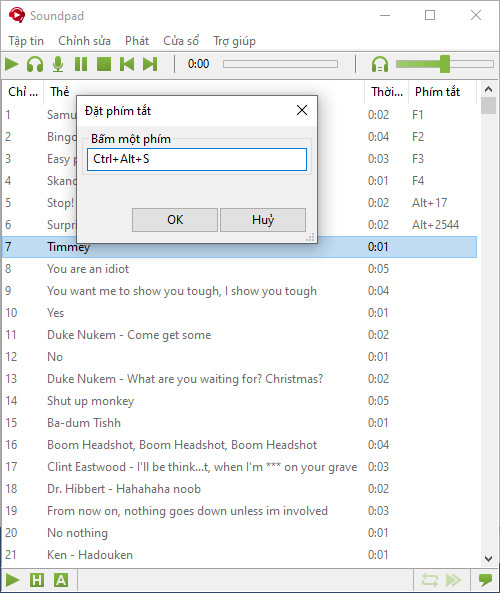Screen dimensions: 500x593
Task: Click the Soundpad app logo icon
Action: click(x=16, y=15)
